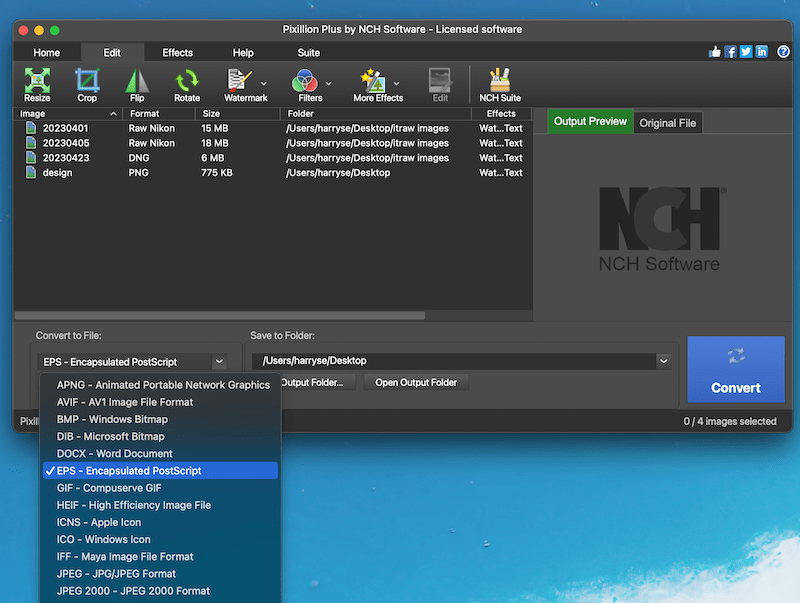Show the Output Preview tab
Image resolution: width=800 pixels, height=603 pixels.
tap(590, 121)
